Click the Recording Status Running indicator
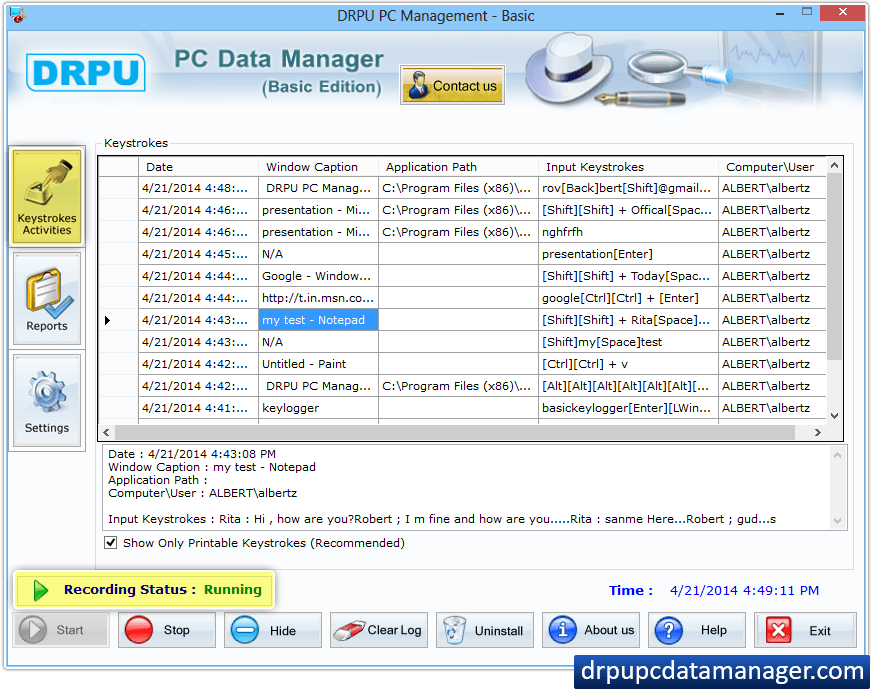This screenshot has height=690, width=871. pyautogui.click(x=144, y=589)
